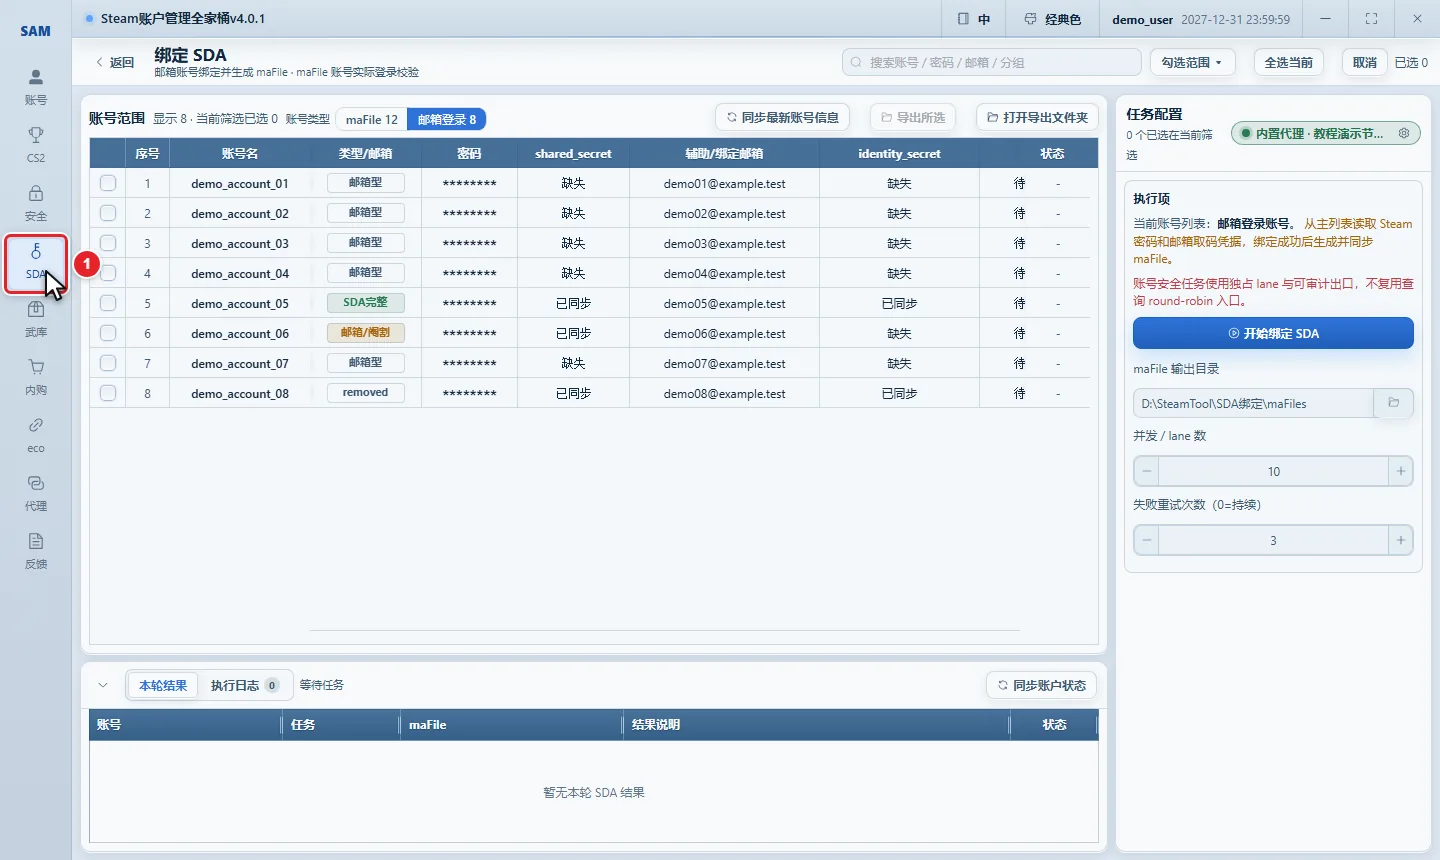Open the CS2 trophy section in sidebar
The height and width of the screenshot is (860, 1440).
pyautogui.click(x=36, y=144)
